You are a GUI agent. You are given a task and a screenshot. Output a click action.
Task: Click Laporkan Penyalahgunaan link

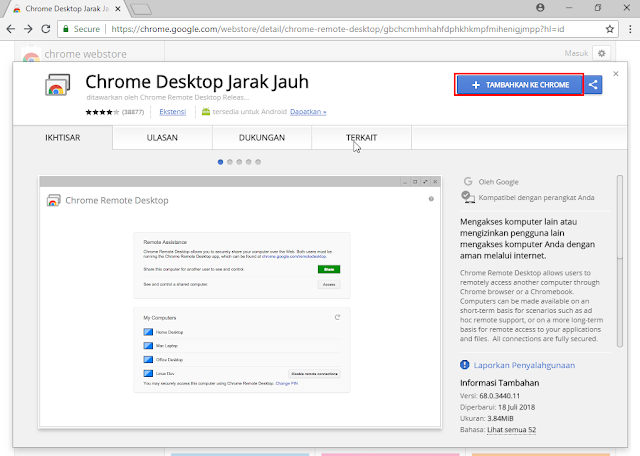click(x=524, y=365)
